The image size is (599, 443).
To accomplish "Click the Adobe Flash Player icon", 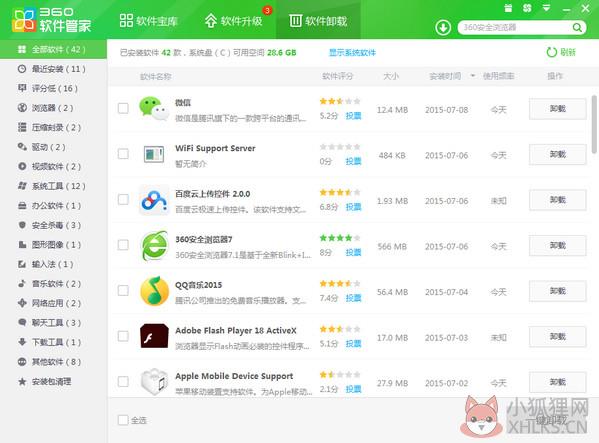I will point(154,336).
